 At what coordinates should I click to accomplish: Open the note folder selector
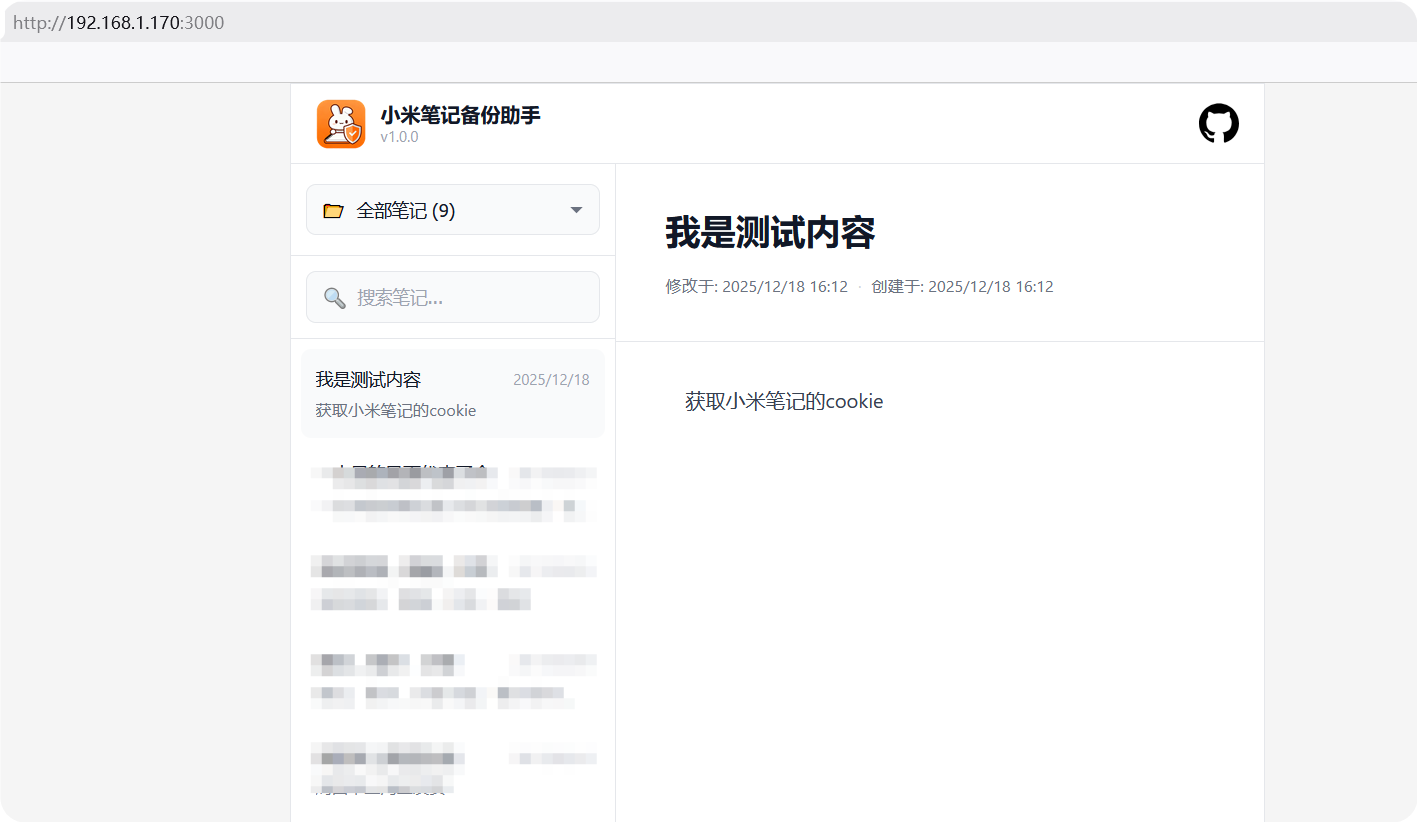452,210
